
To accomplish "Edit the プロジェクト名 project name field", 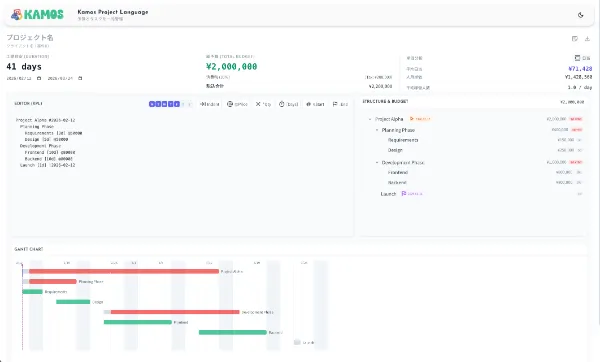I will point(30,37).
